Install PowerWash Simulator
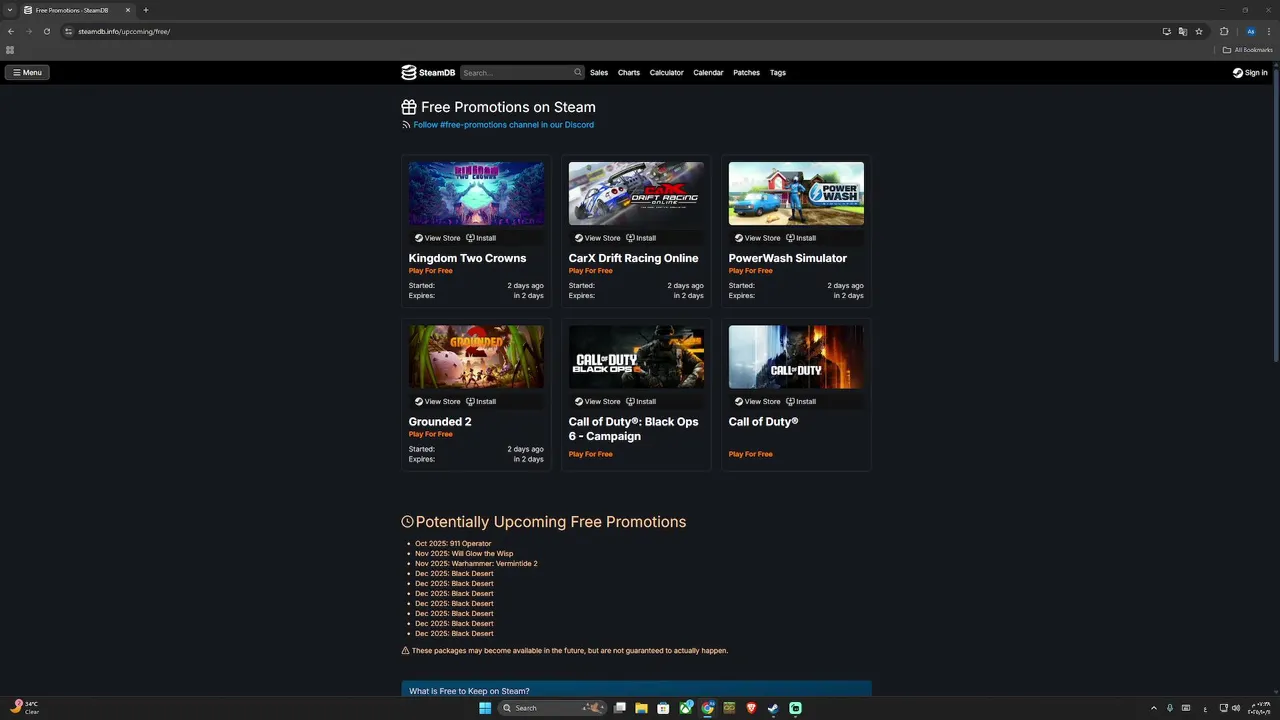The width and height of the screenshot is (1280, 720). pos(801,238)
